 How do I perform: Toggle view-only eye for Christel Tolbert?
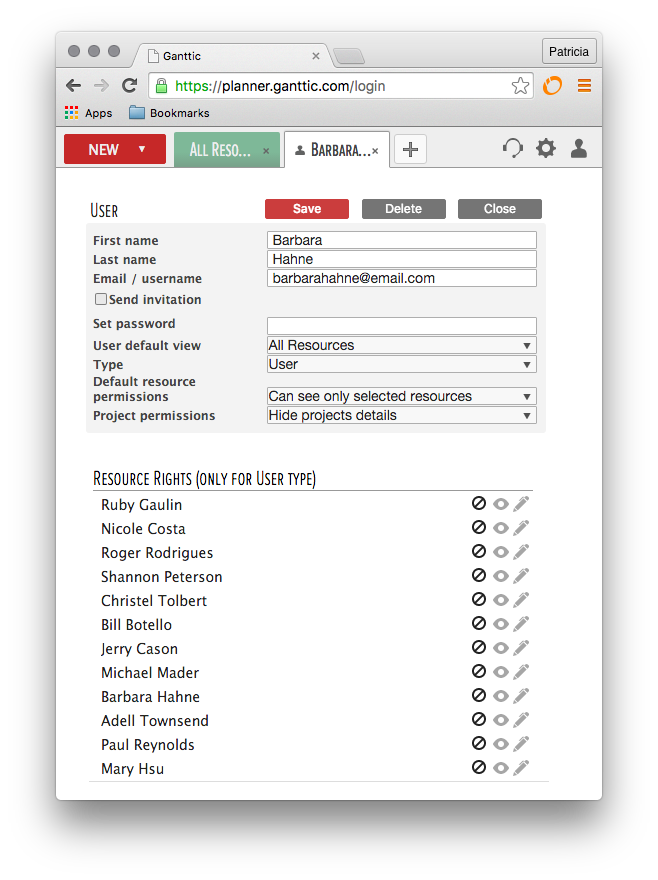coord(501,600)
